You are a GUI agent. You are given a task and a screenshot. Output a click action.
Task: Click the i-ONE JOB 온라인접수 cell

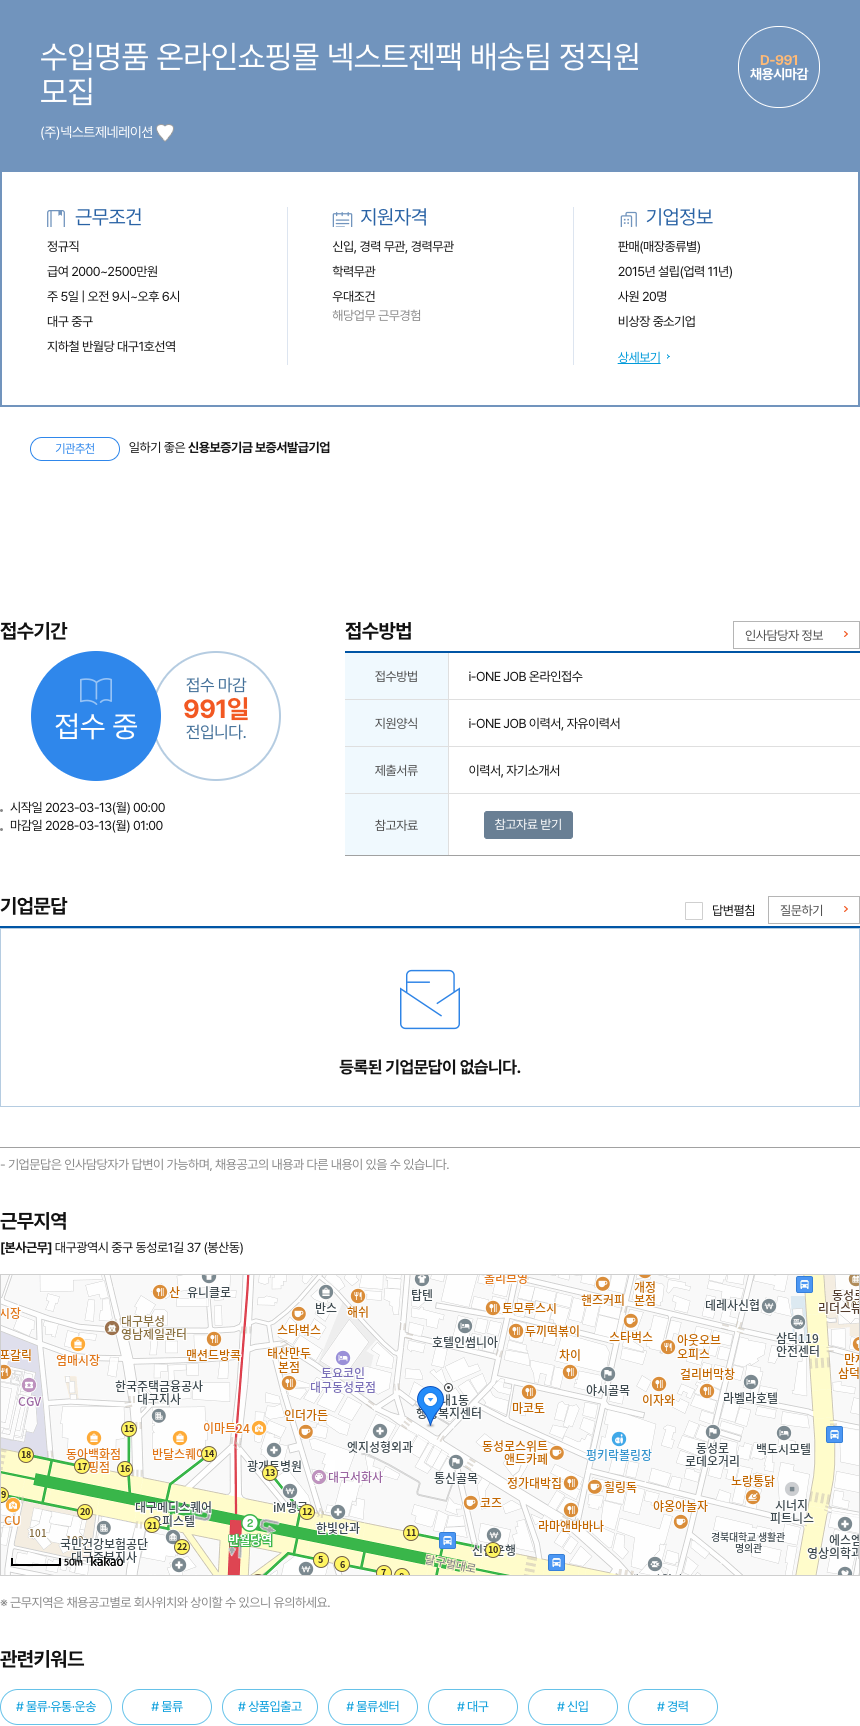pos(654,676)
